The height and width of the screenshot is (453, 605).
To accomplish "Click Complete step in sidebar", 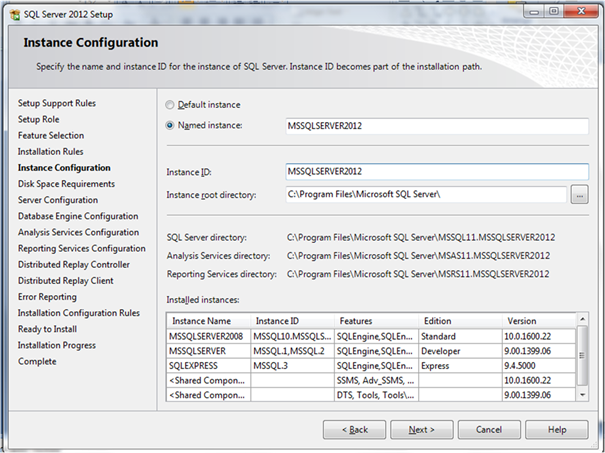I will [x=37, y=362].
